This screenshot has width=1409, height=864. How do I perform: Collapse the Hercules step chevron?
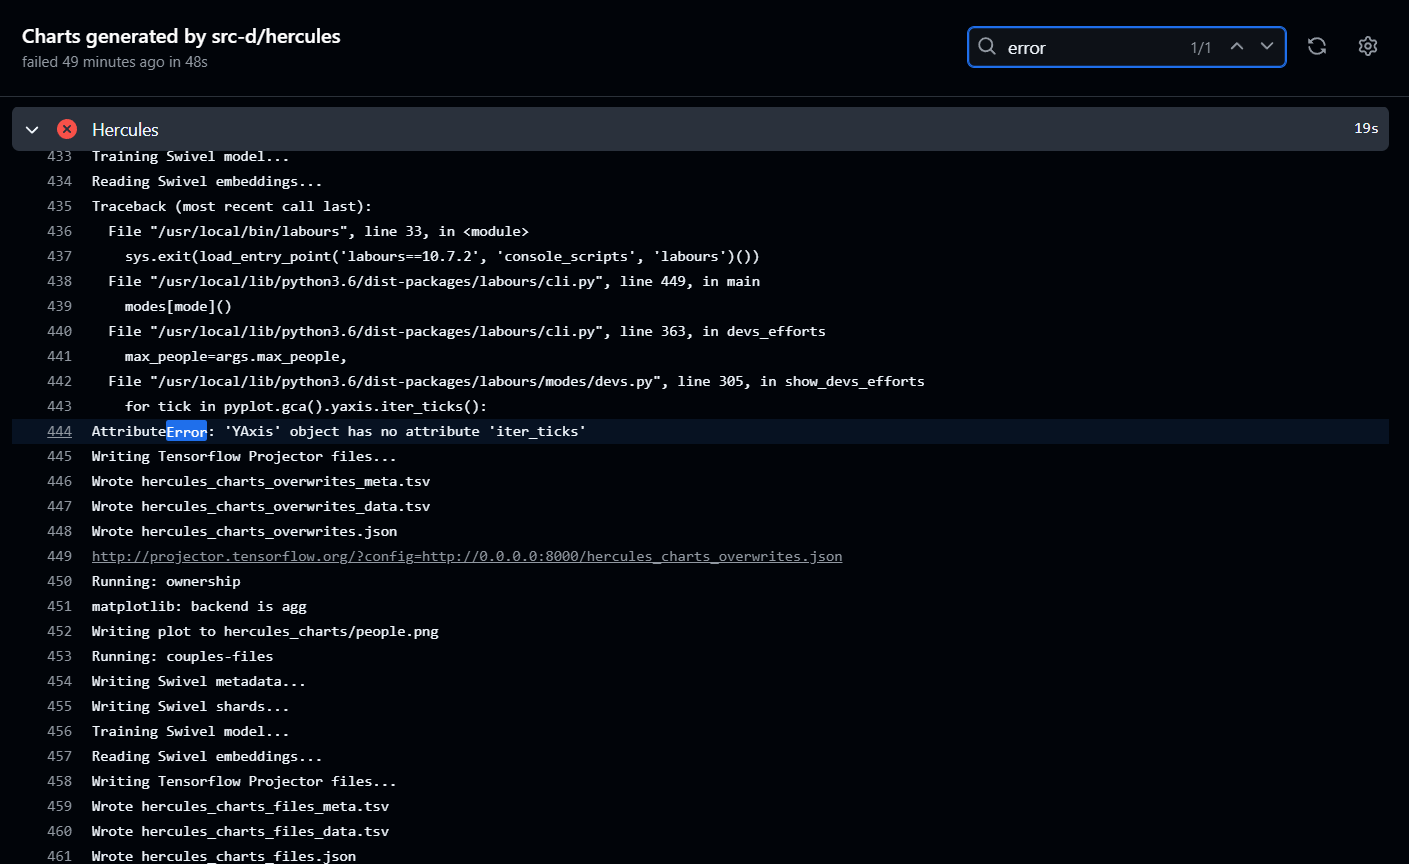(32, 130)
